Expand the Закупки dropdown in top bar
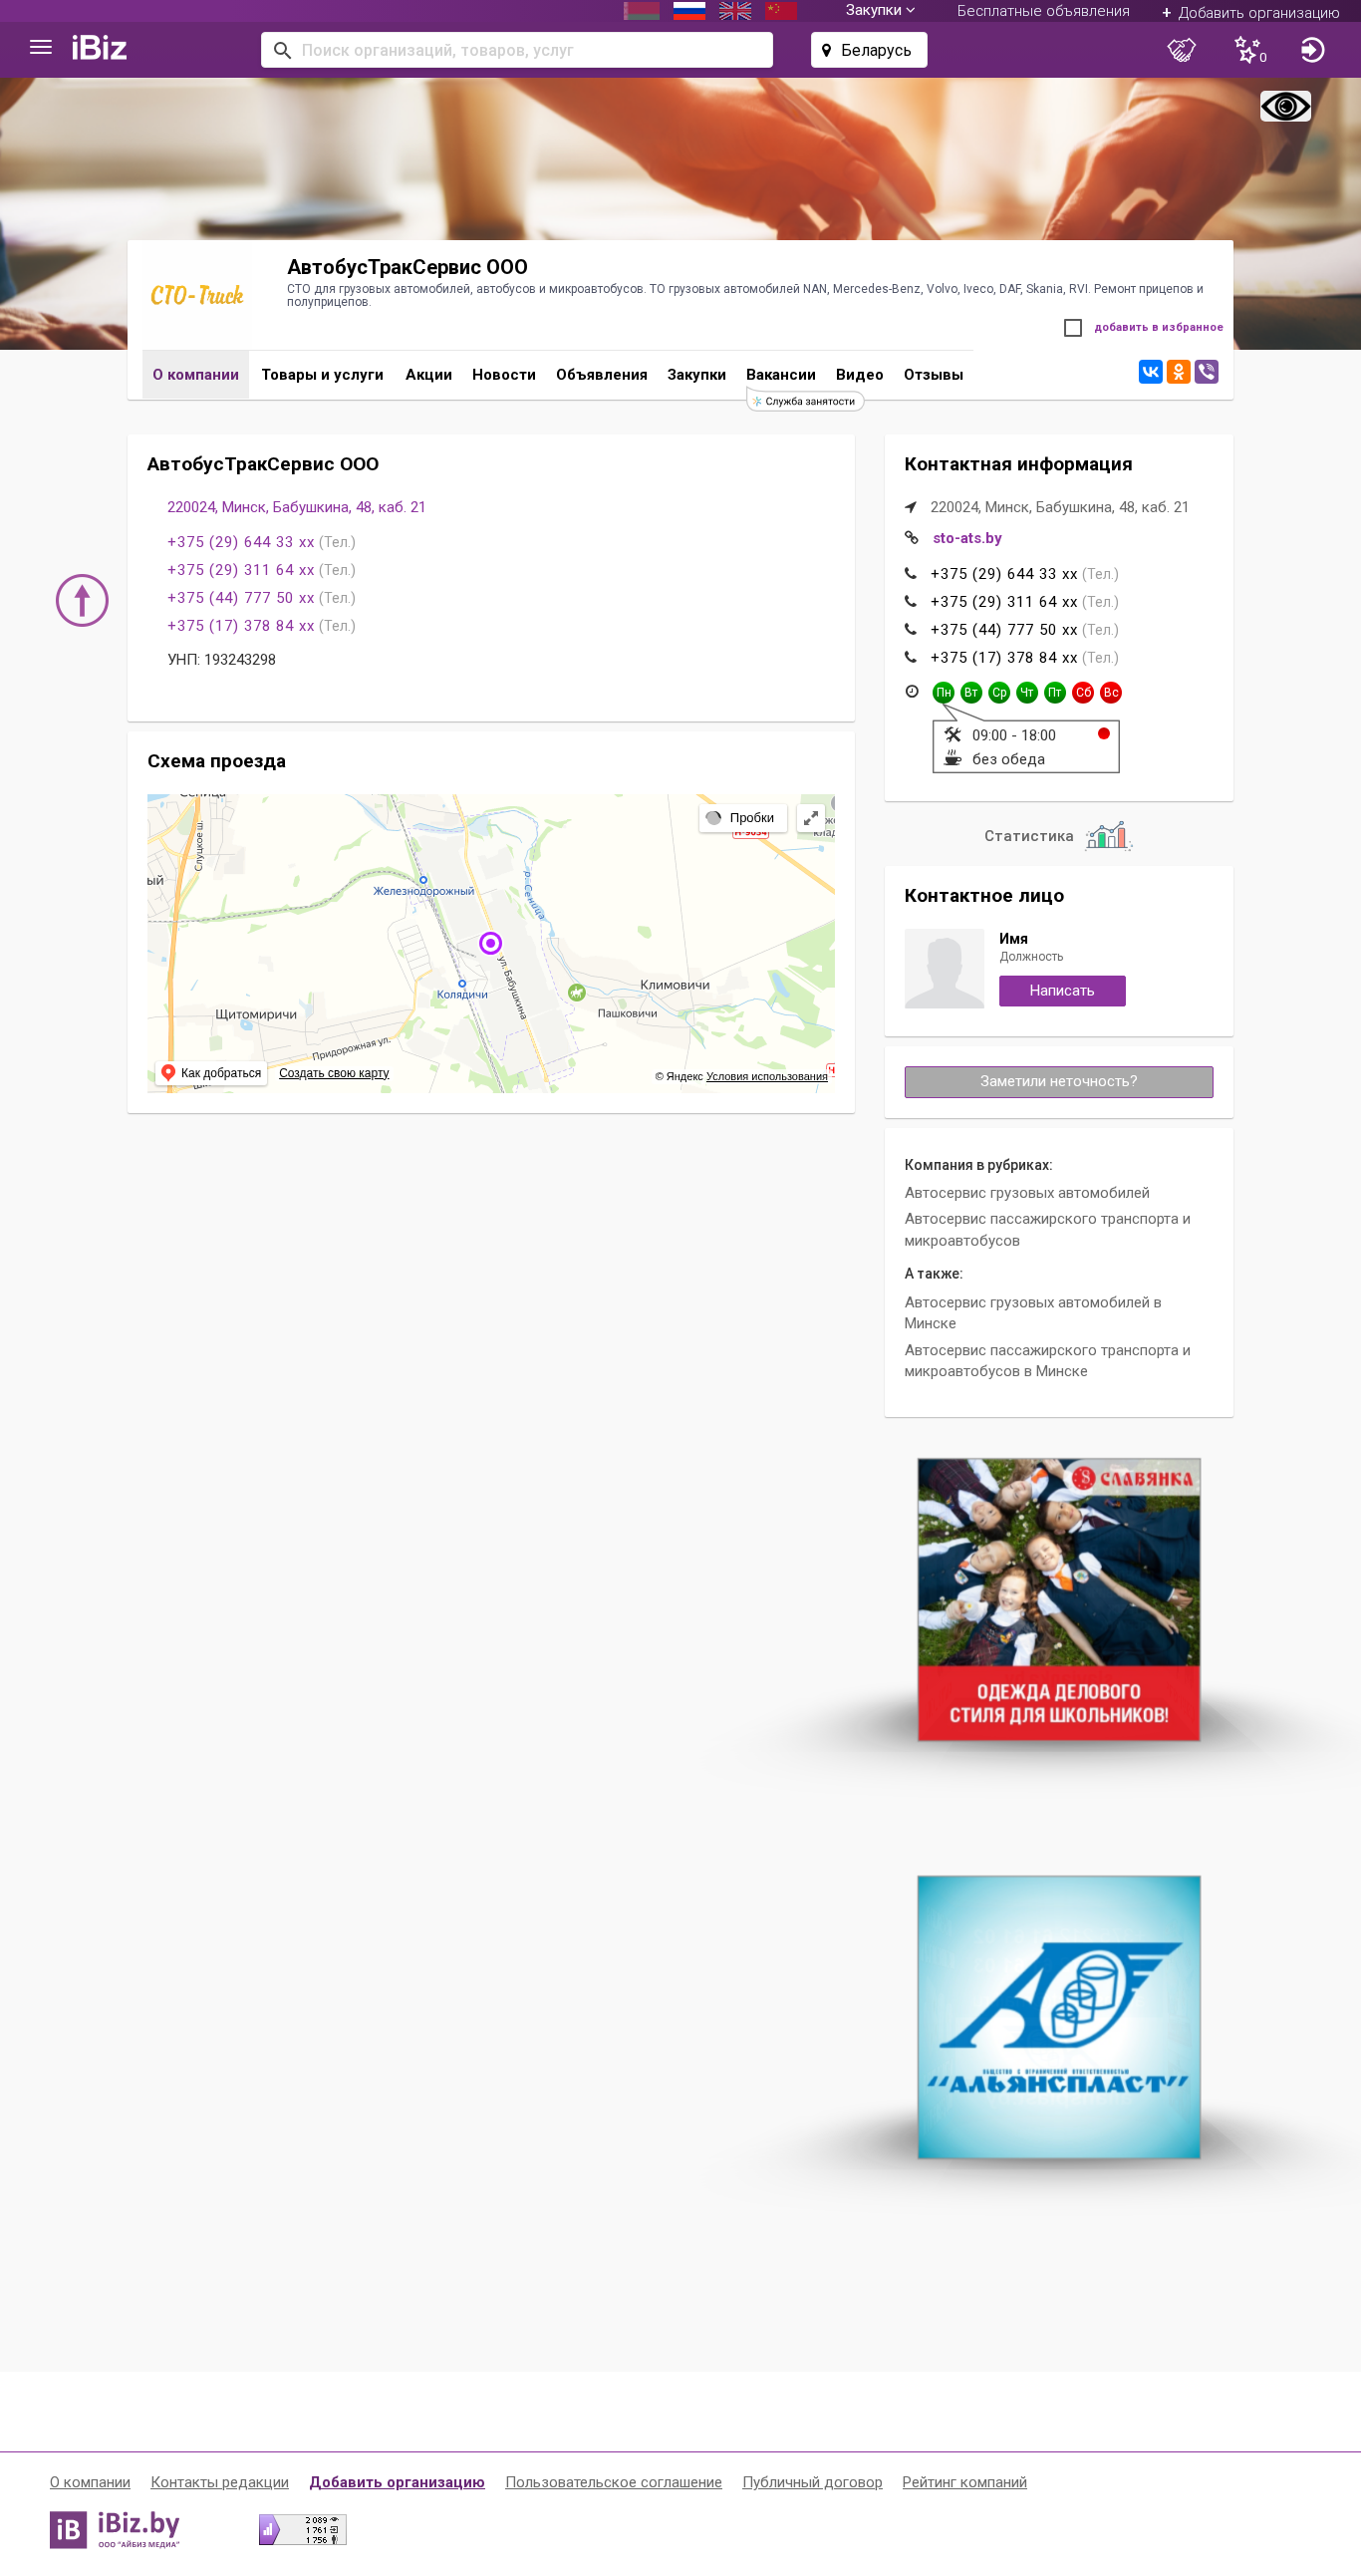Image resolution: width=1361 pixels, height=2576 pixels. coord(880,10)
